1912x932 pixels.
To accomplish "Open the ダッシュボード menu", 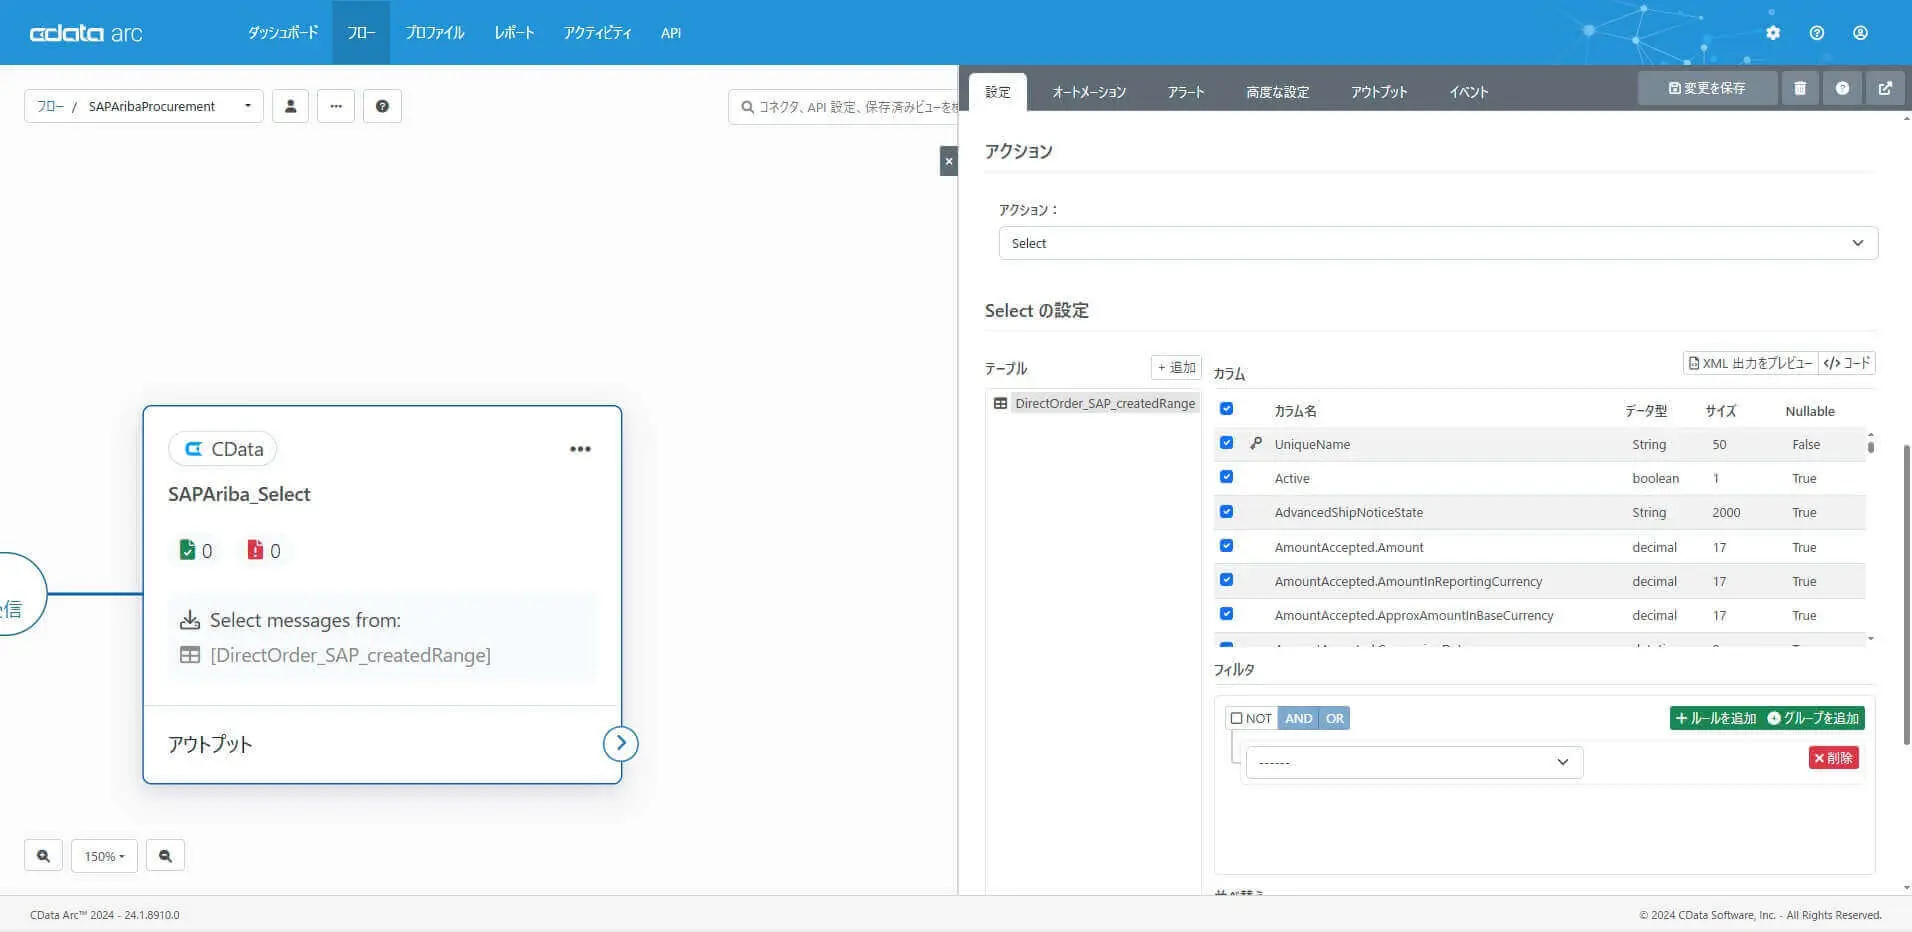I will point(283,33).
